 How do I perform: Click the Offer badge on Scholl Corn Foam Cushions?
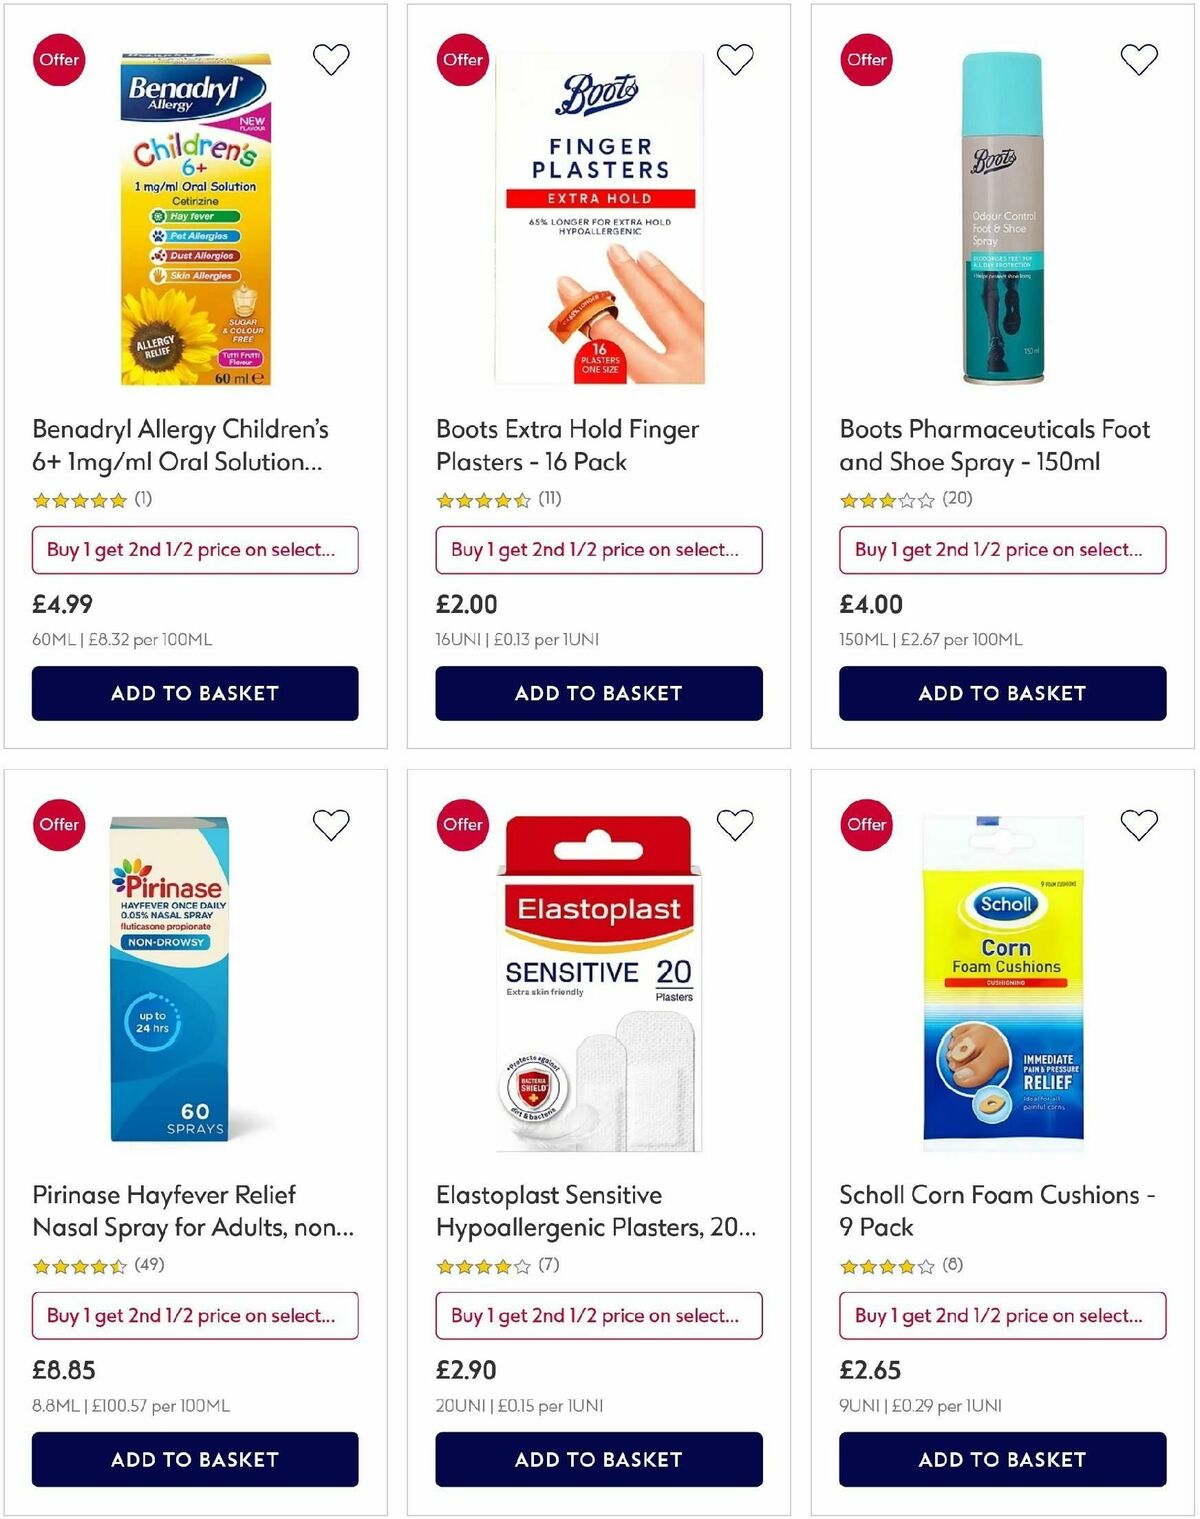click(x=865, y=824)
